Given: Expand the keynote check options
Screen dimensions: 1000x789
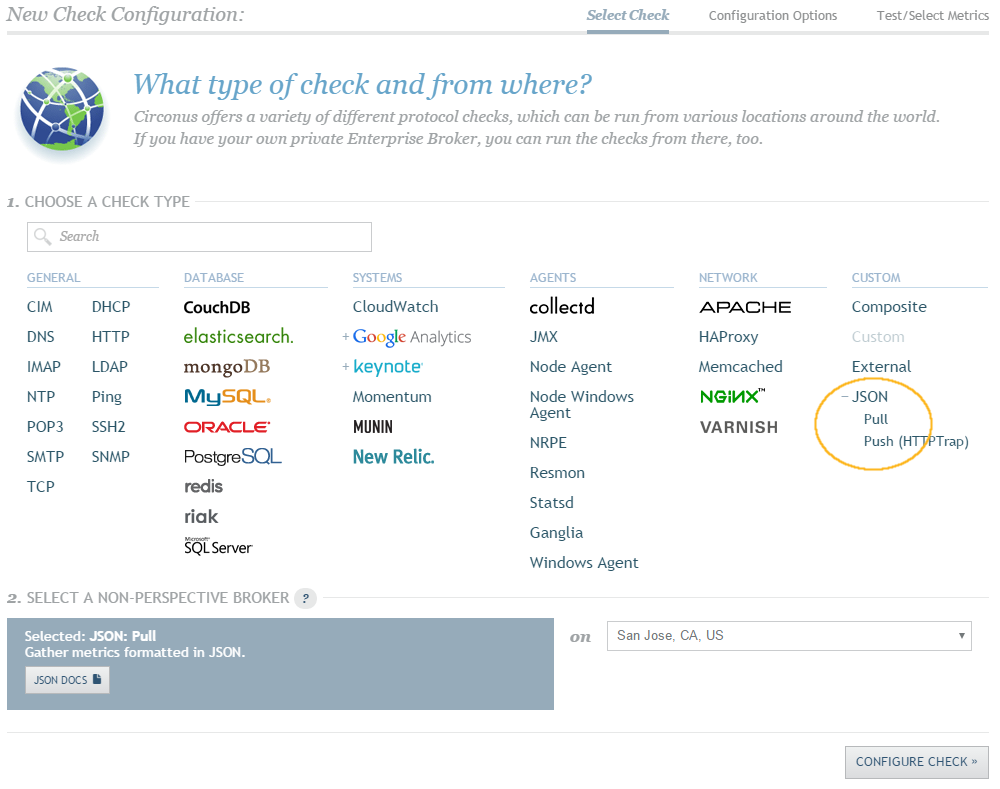Looking at the screenshot, I should coord(346,367).
